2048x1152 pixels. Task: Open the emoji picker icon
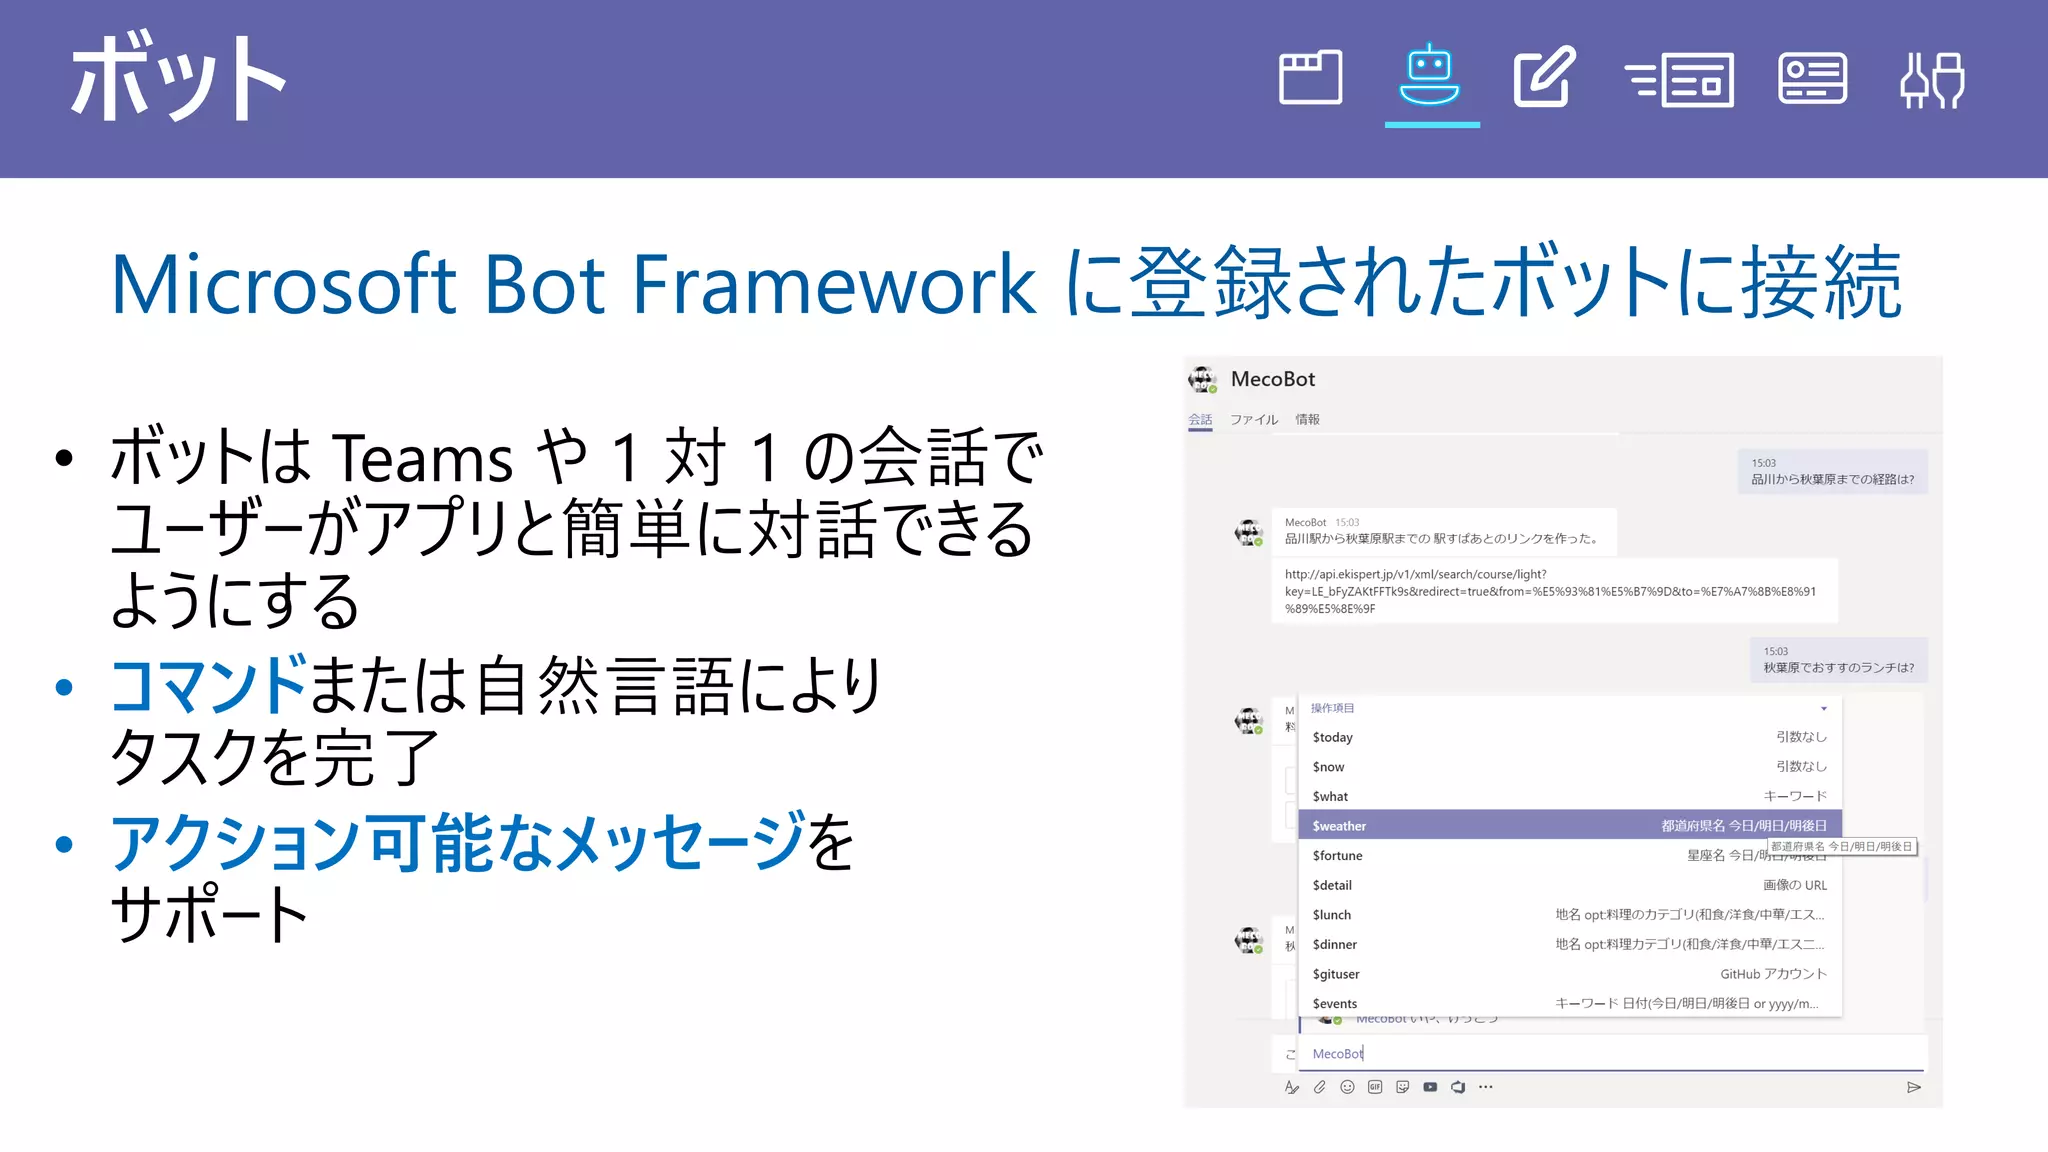click(1347, 1087)
